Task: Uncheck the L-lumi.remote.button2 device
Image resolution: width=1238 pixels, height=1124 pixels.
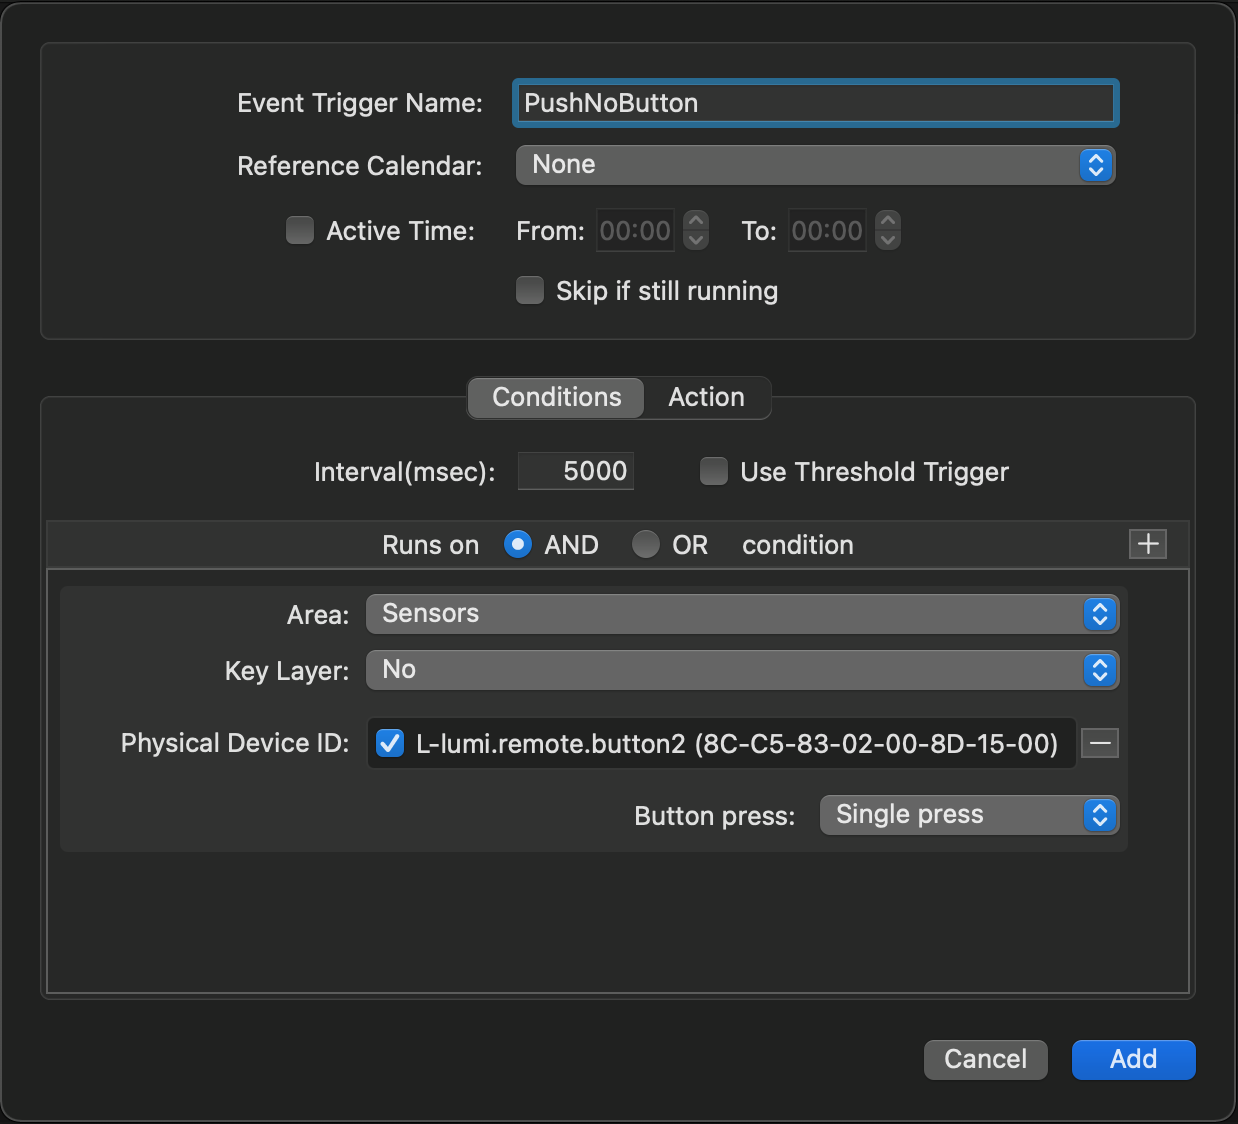Action: 389,742
